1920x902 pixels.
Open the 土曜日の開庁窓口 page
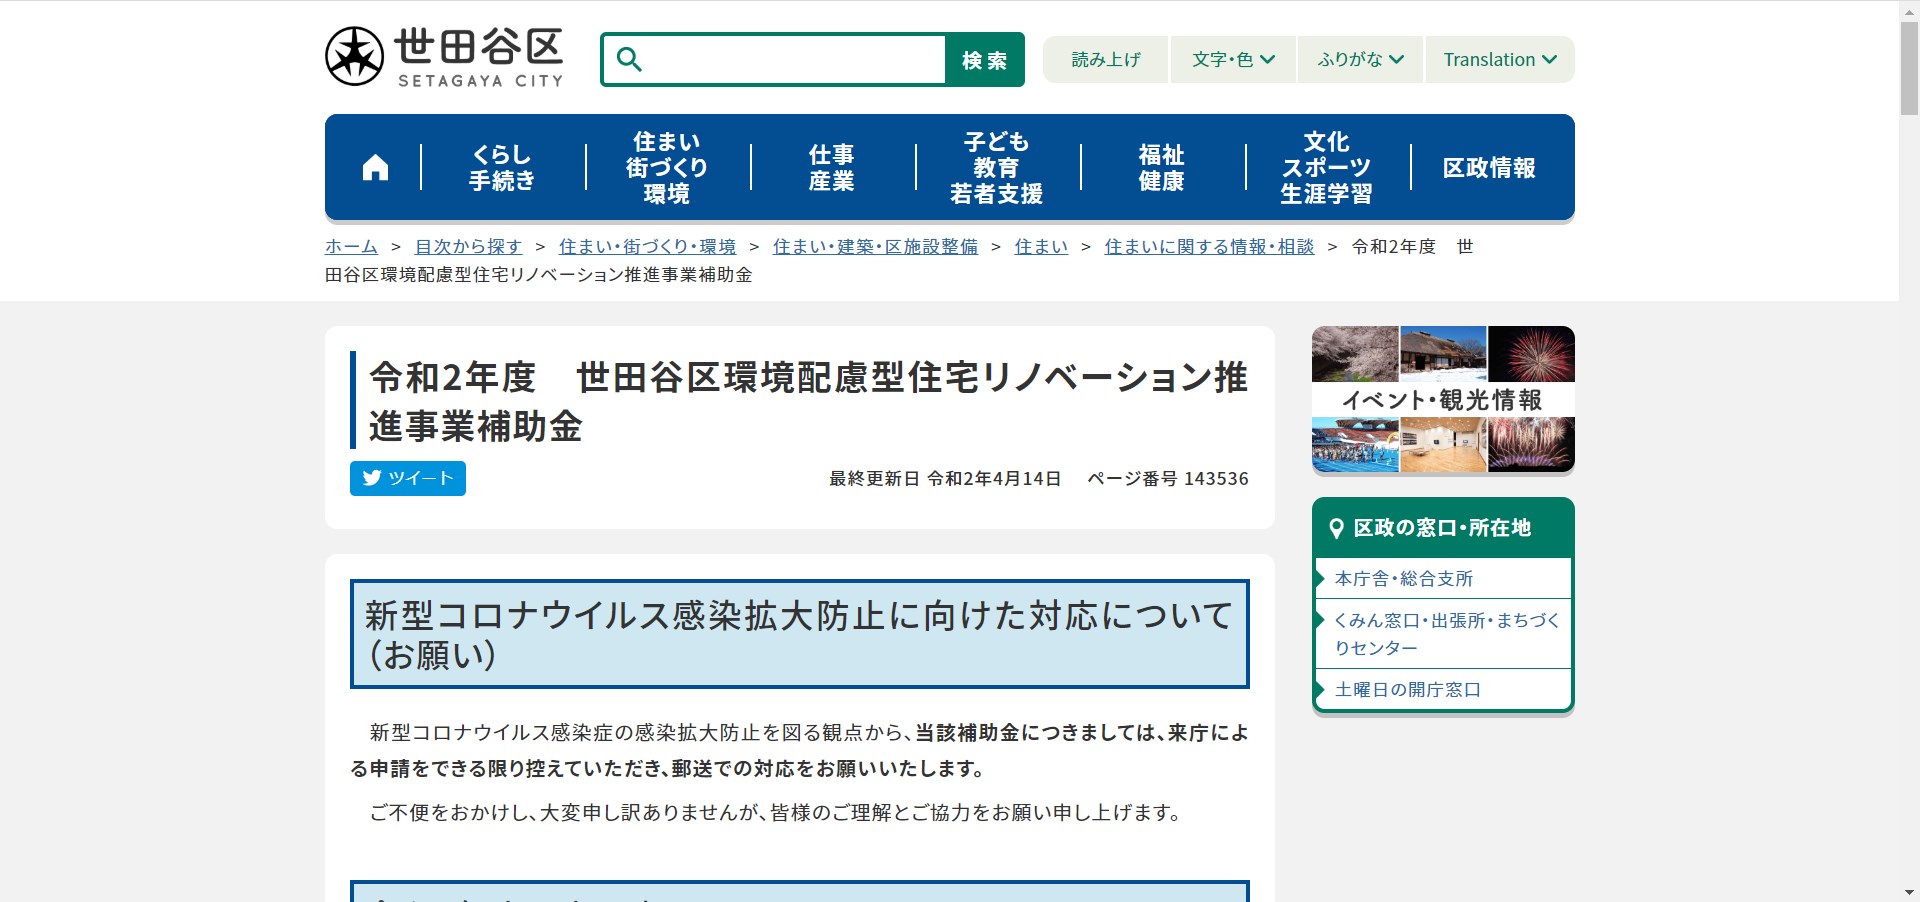point(1409,689)
